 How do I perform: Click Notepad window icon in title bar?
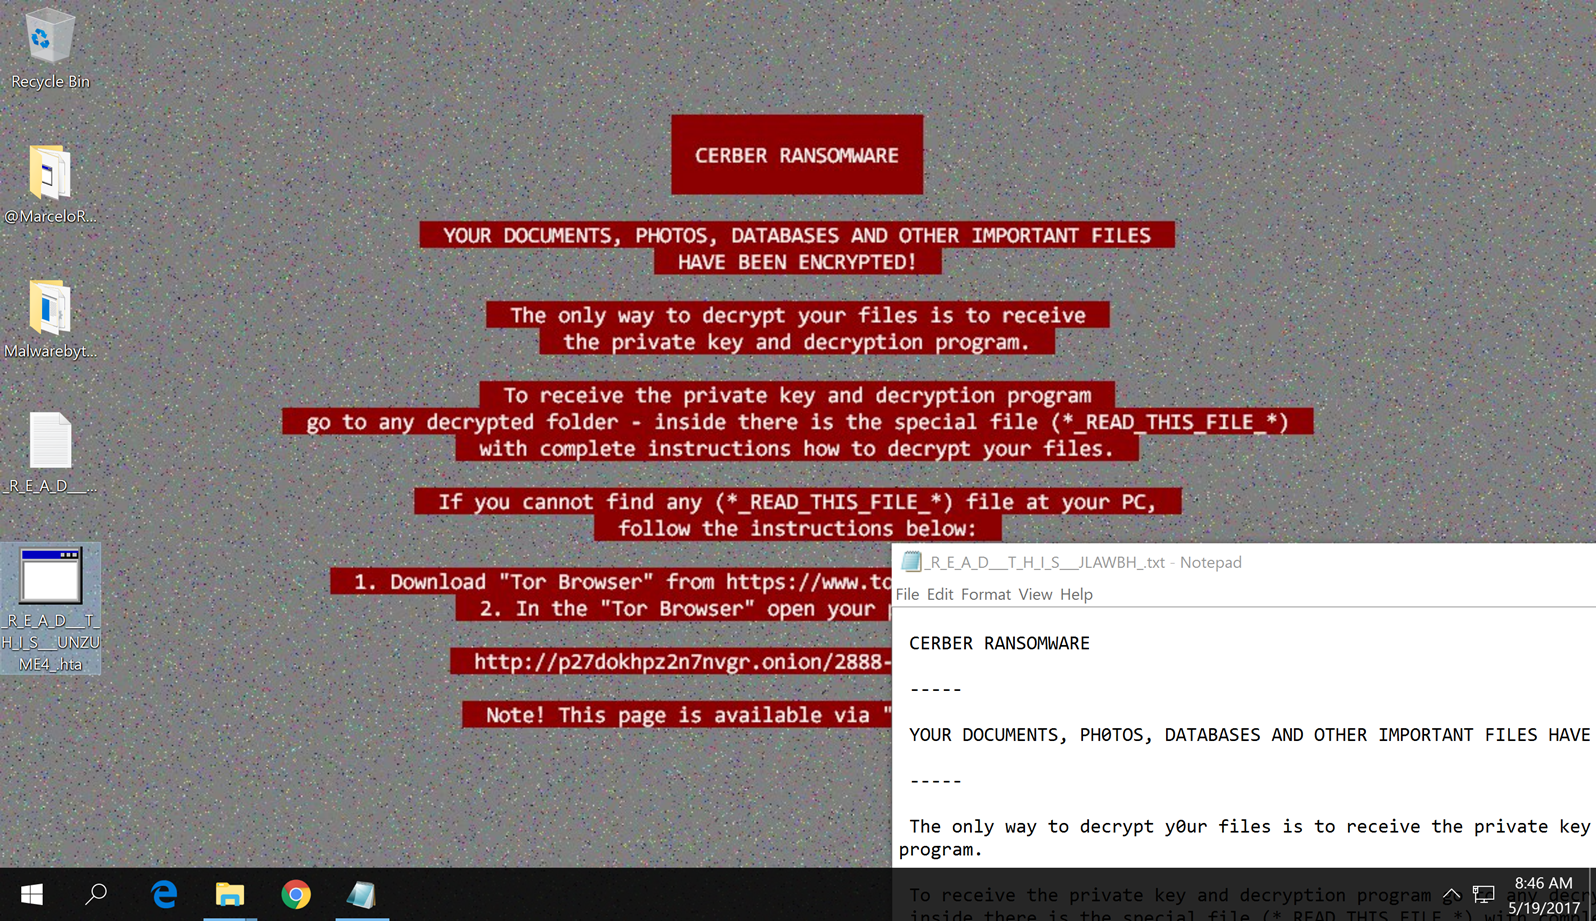pos(911,562)
